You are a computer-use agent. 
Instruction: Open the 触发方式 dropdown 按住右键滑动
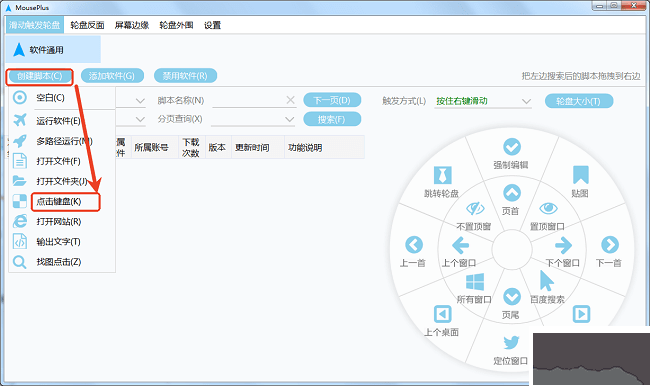coord(483,101)
